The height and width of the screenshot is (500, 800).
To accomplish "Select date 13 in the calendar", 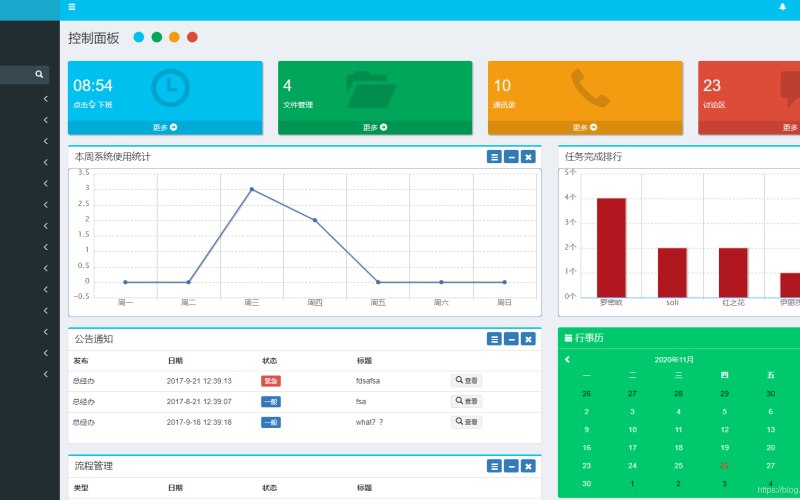I will point(770,430).
